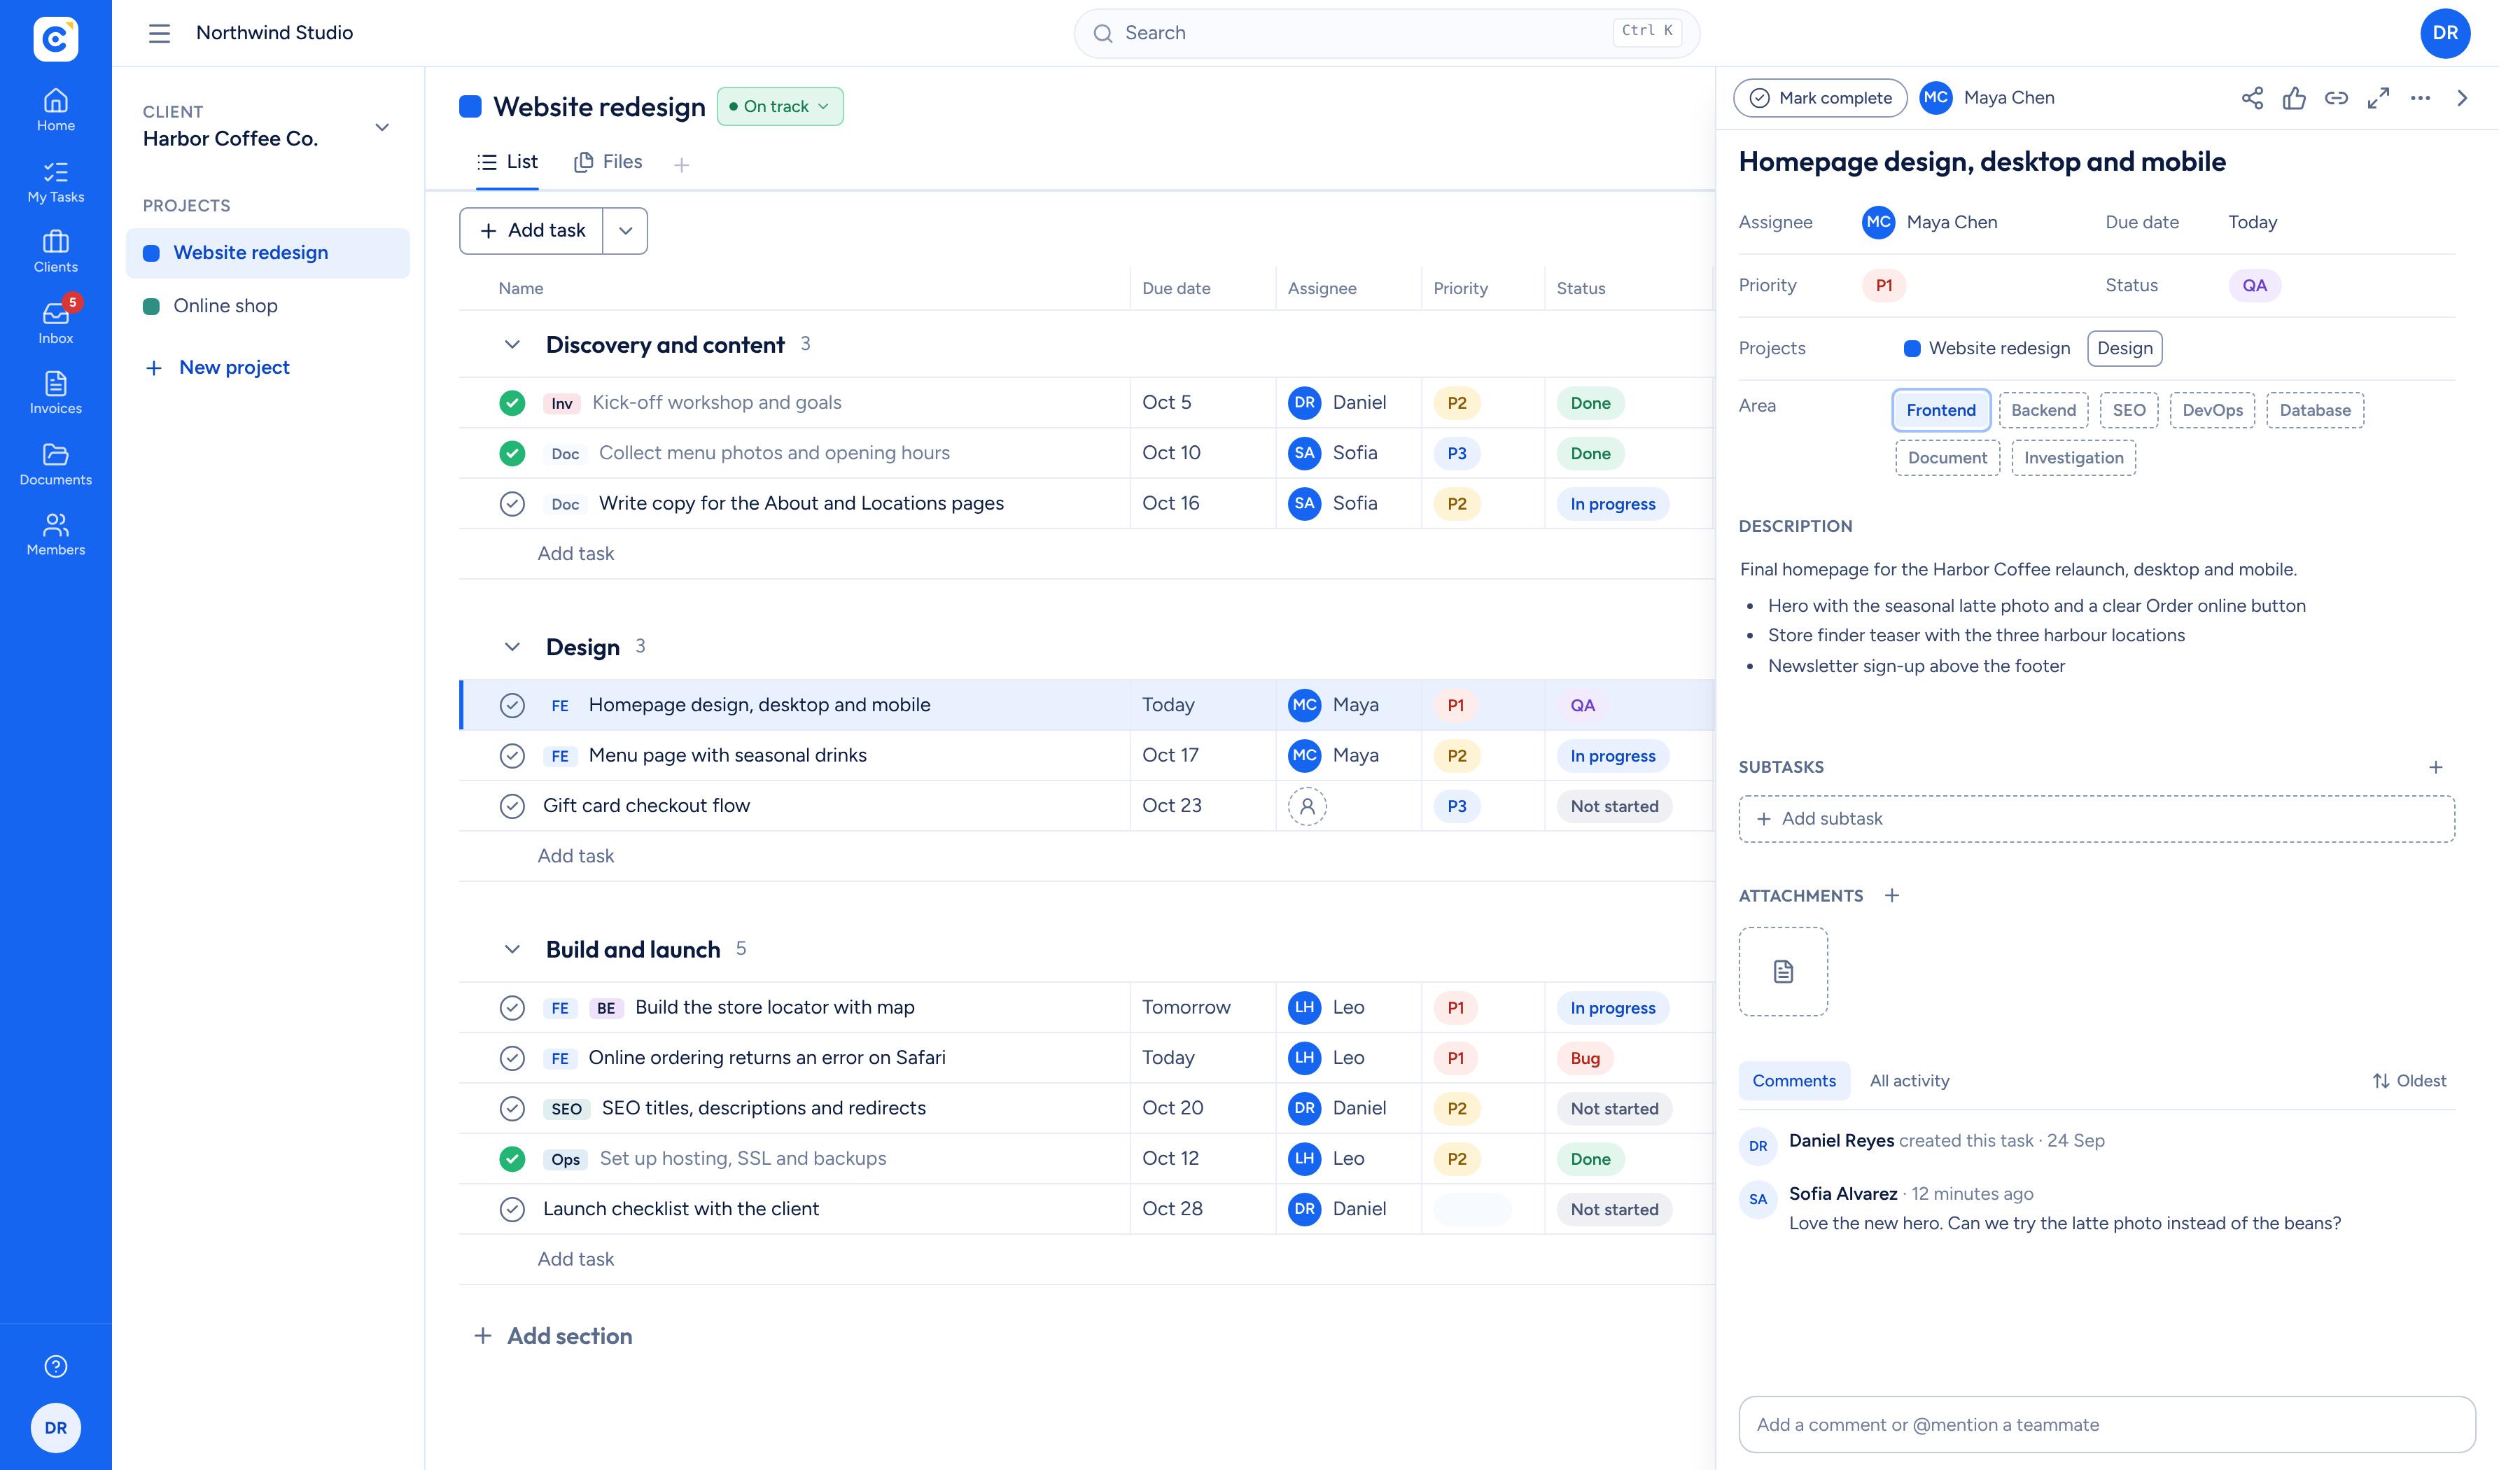
Task: Open My Tasks in the sidebar
Action: 56,182
